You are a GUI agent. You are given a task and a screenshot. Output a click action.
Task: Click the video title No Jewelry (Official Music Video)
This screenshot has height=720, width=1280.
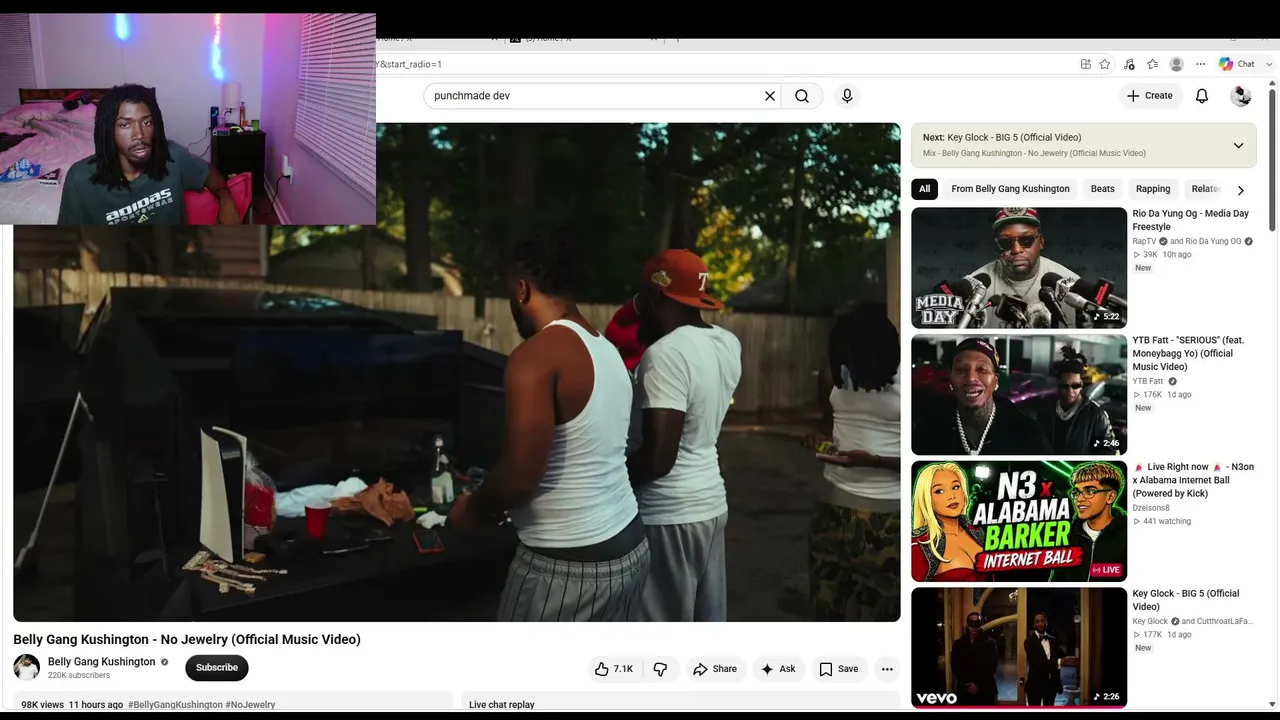pos(187,639)
